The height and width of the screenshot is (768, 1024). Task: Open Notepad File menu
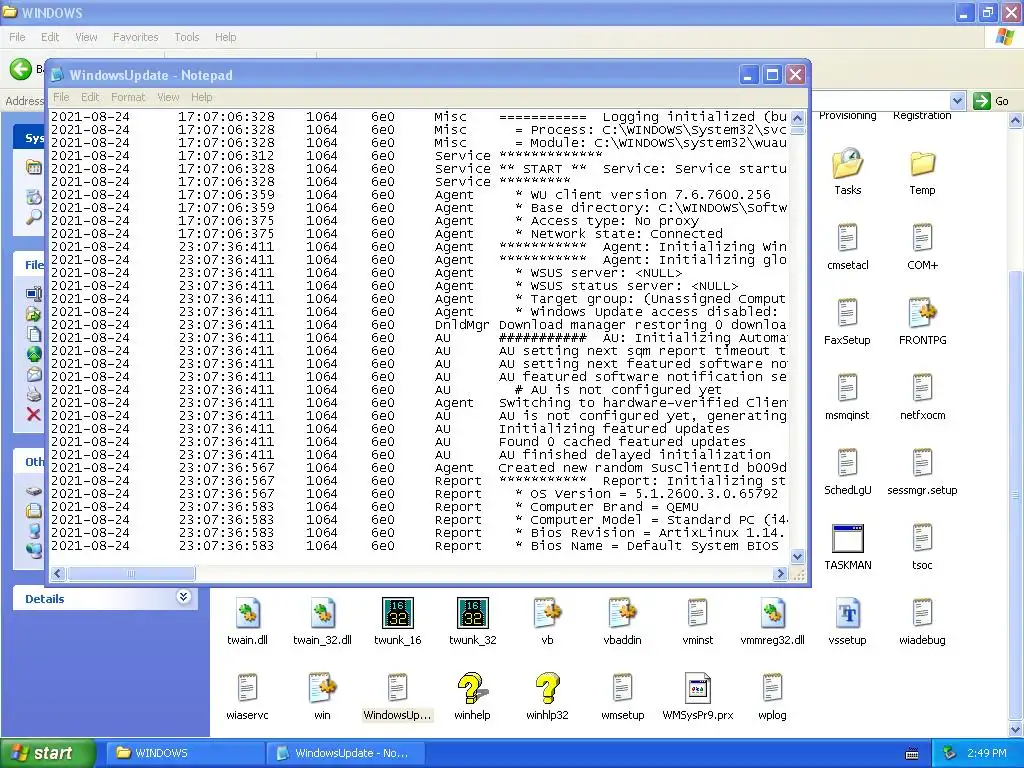(x=61, y=97)
